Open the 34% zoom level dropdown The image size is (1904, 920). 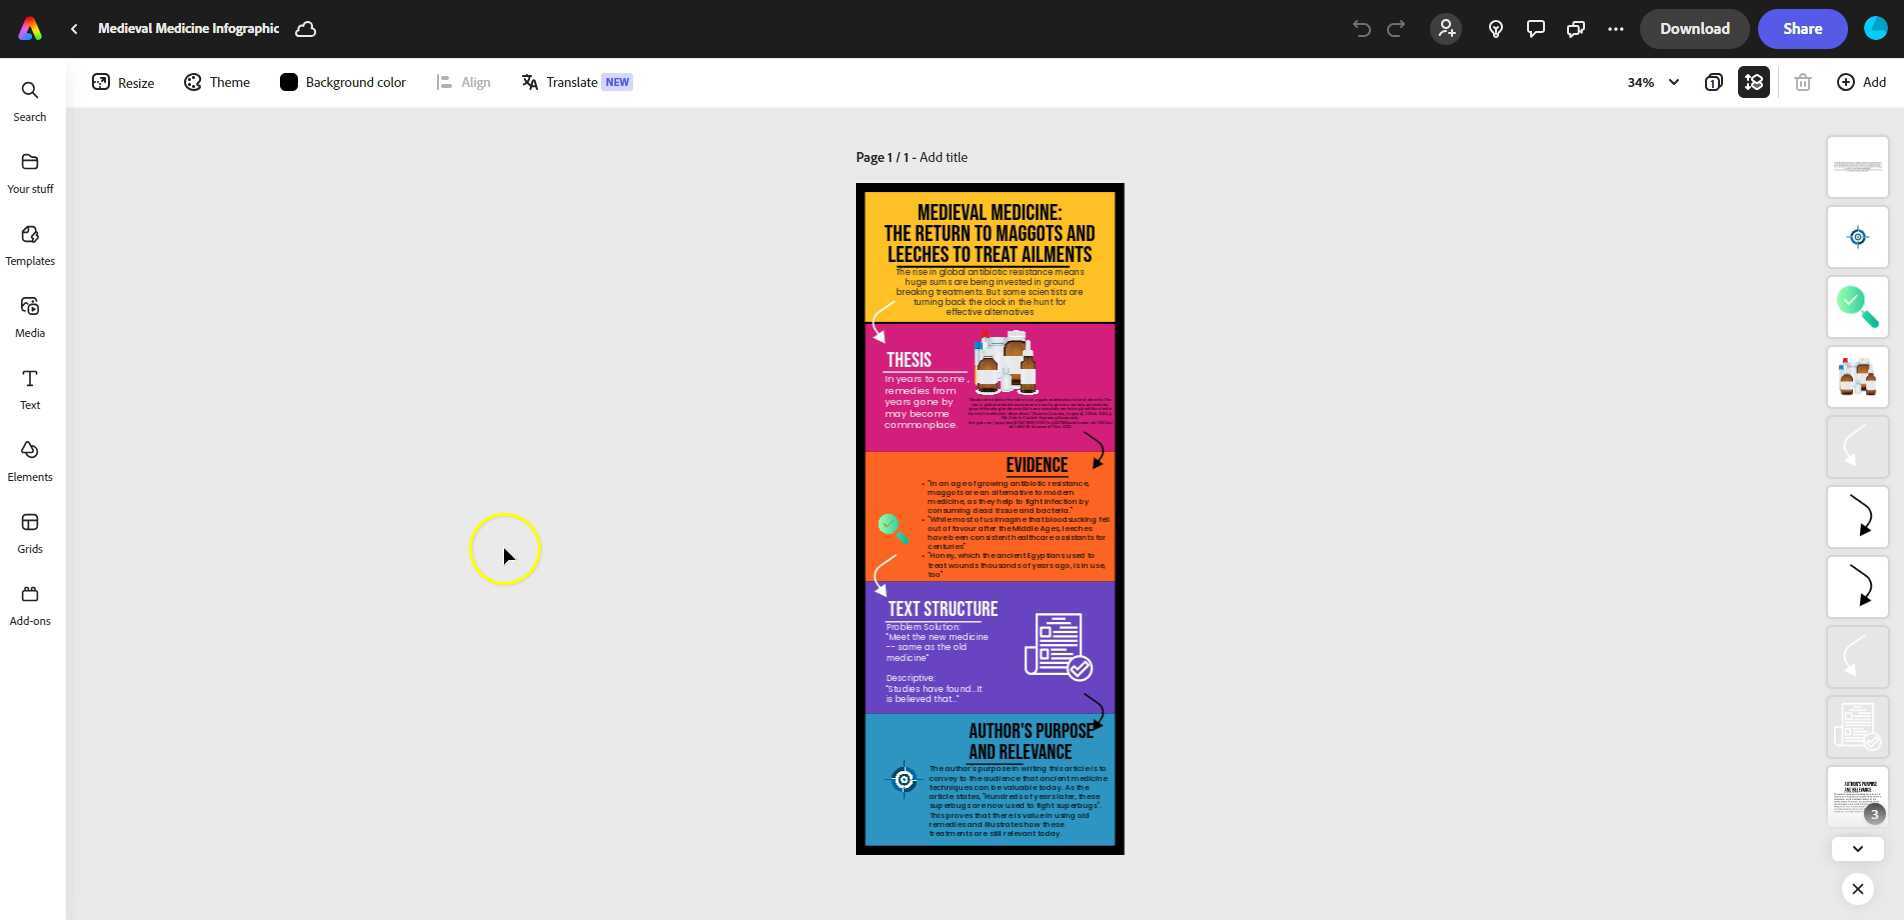click(1650, 82)
